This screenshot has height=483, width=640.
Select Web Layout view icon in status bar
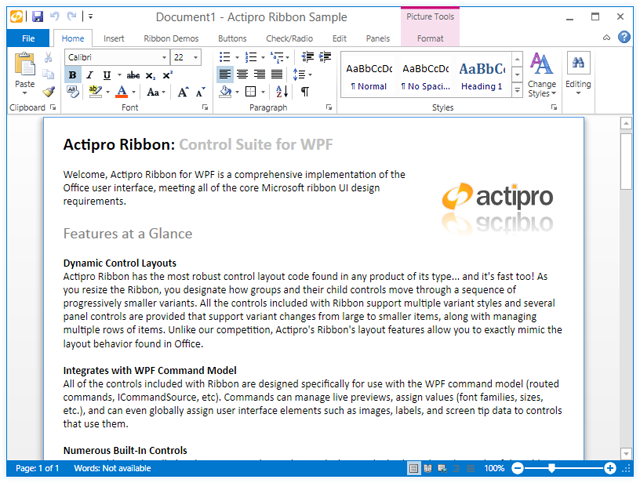(442, 468)
